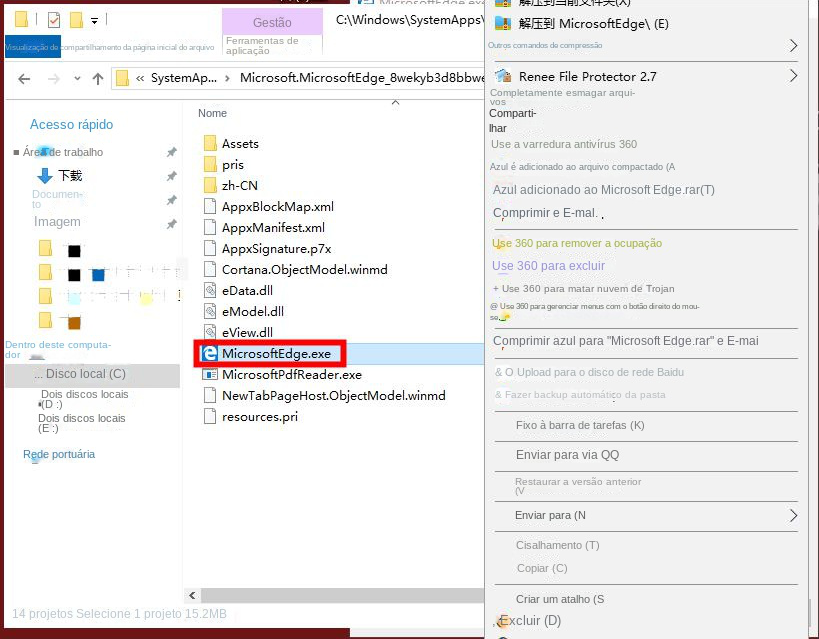Expand the Enviar para (N submenu arrow
The width and height of the screenshot is (819, 639).
pyautogui.click(x=793, y=516)
